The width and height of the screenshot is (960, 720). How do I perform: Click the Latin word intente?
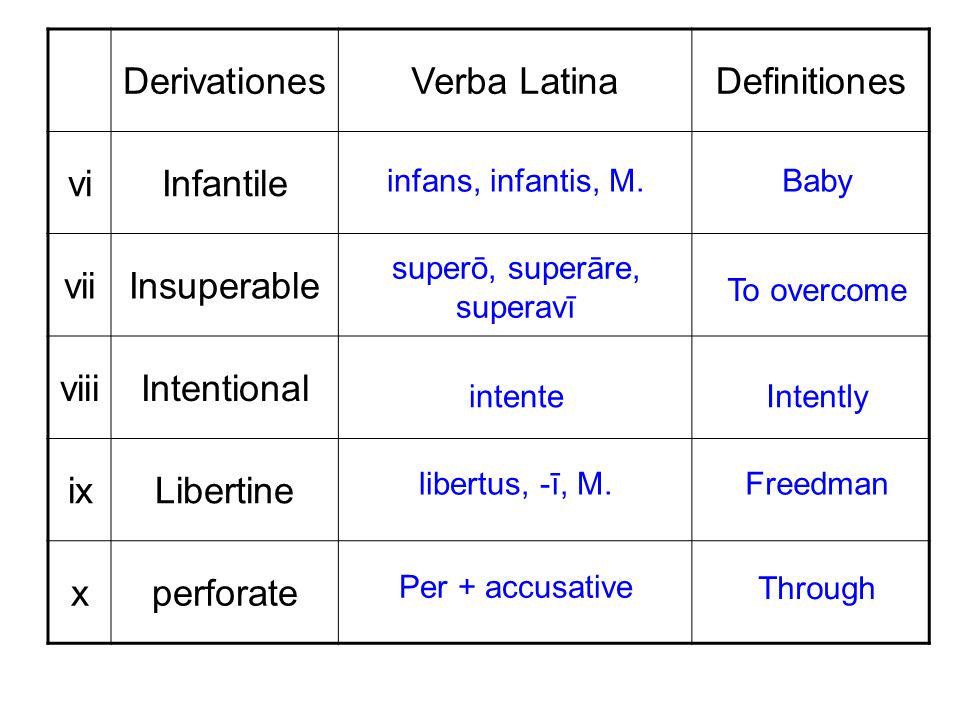point(516,397)
